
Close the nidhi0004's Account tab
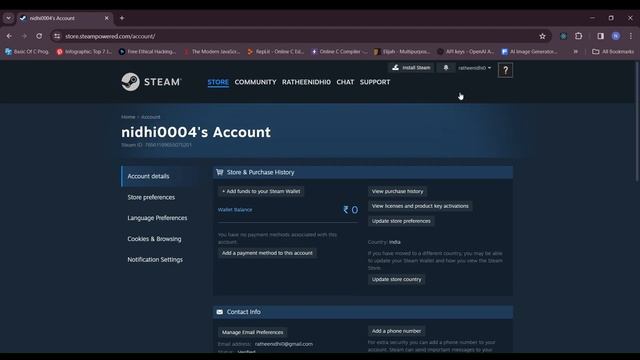coord(107,18)
